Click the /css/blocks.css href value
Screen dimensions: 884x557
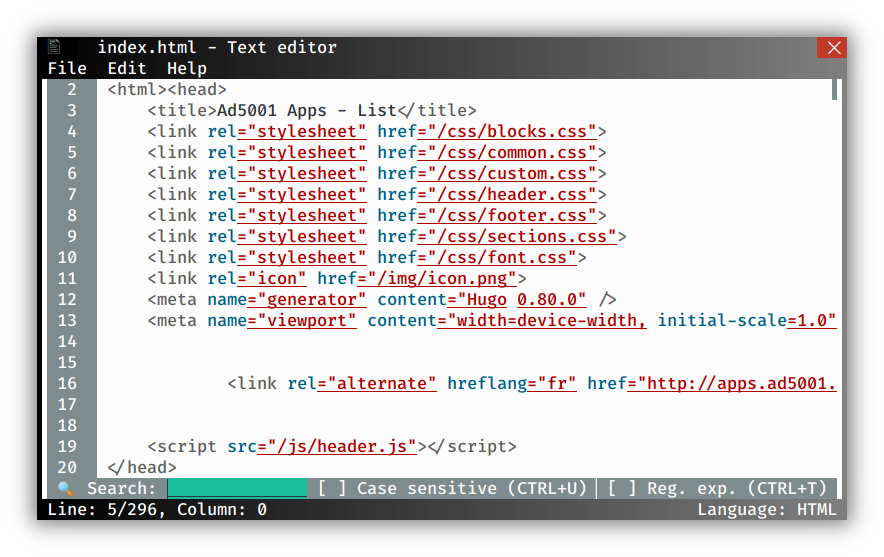click(x=512, y=131)
